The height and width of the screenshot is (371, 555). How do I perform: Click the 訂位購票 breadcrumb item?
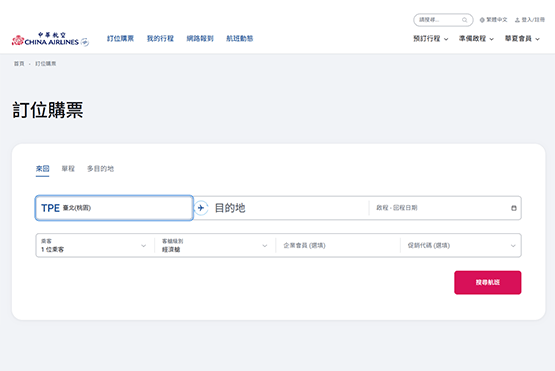46,64
